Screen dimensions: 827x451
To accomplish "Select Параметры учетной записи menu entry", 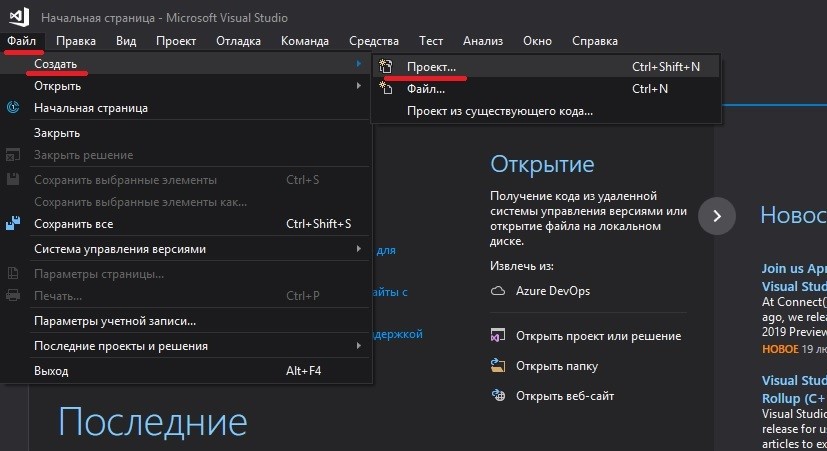I will 115,322.
